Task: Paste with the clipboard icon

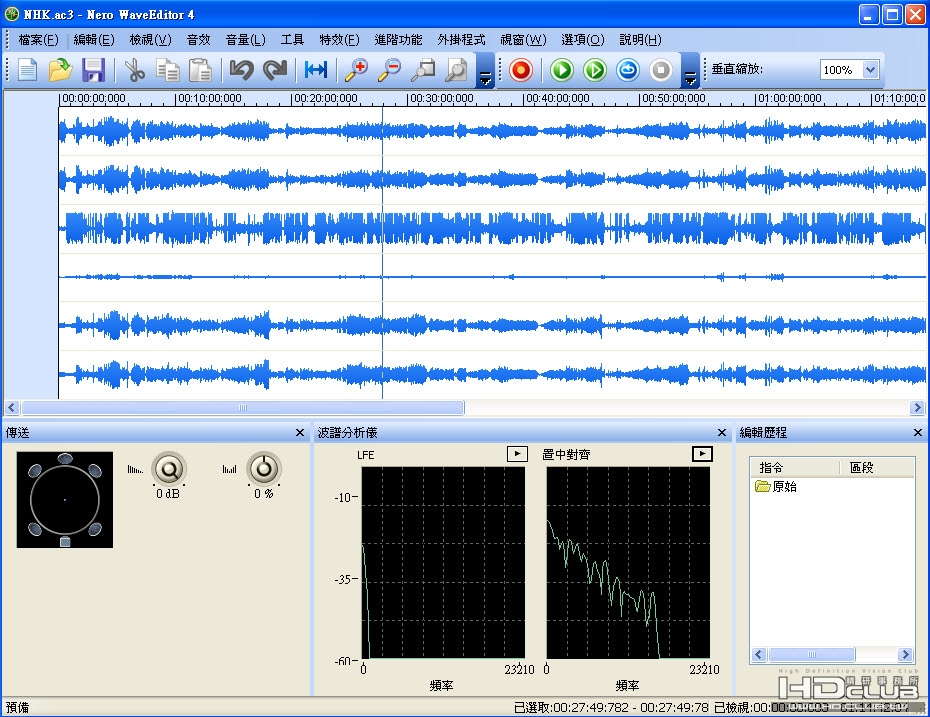Action: click(200, 70)
